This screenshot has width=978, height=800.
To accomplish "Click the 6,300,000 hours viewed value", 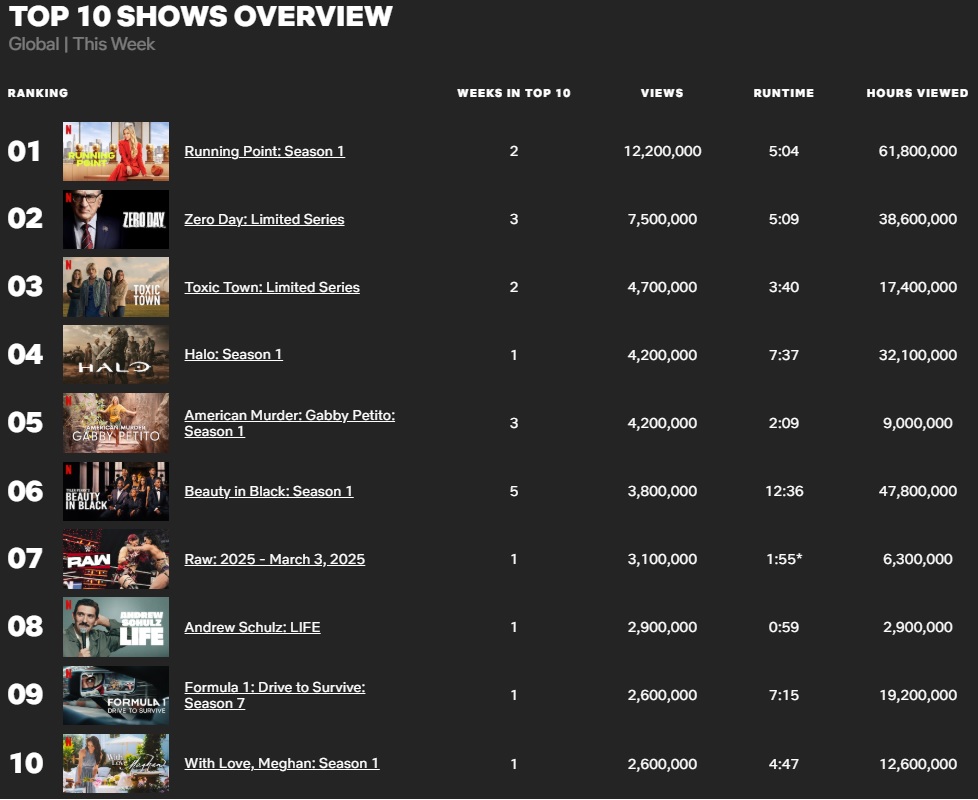I will click(917, 559).
